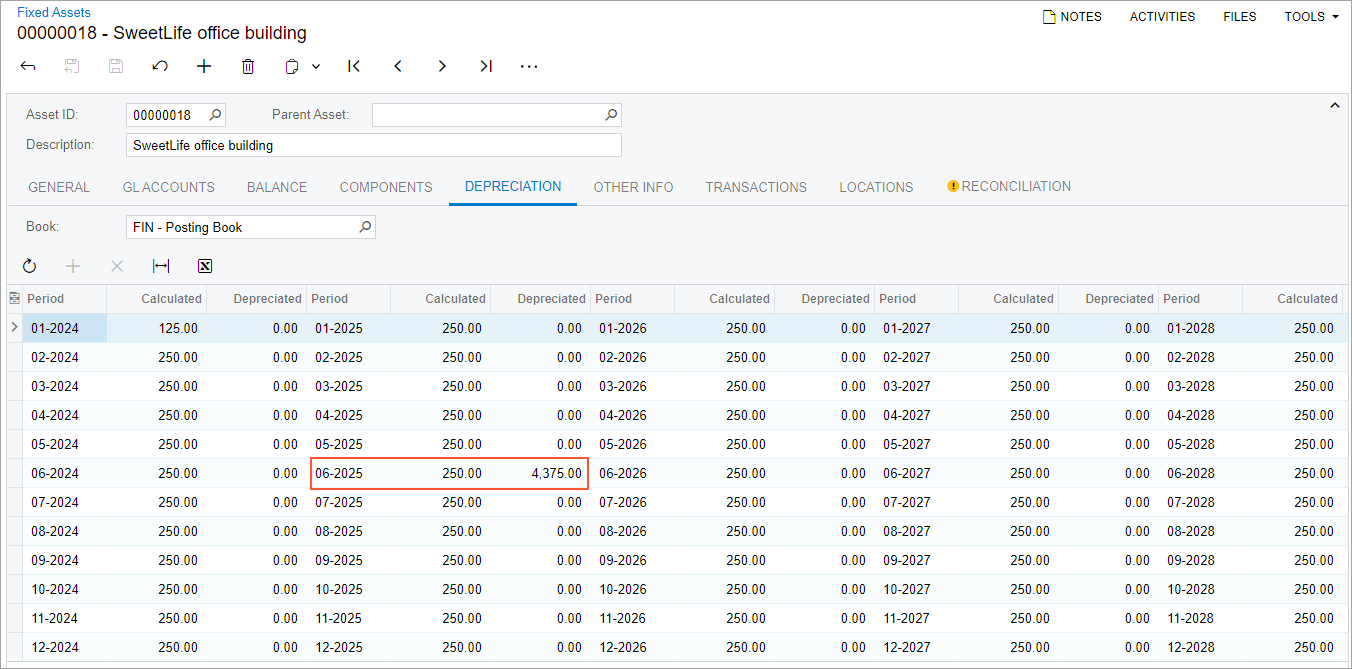
Task: Open the clipboard dropdown arrow
Action: point(316,66)
